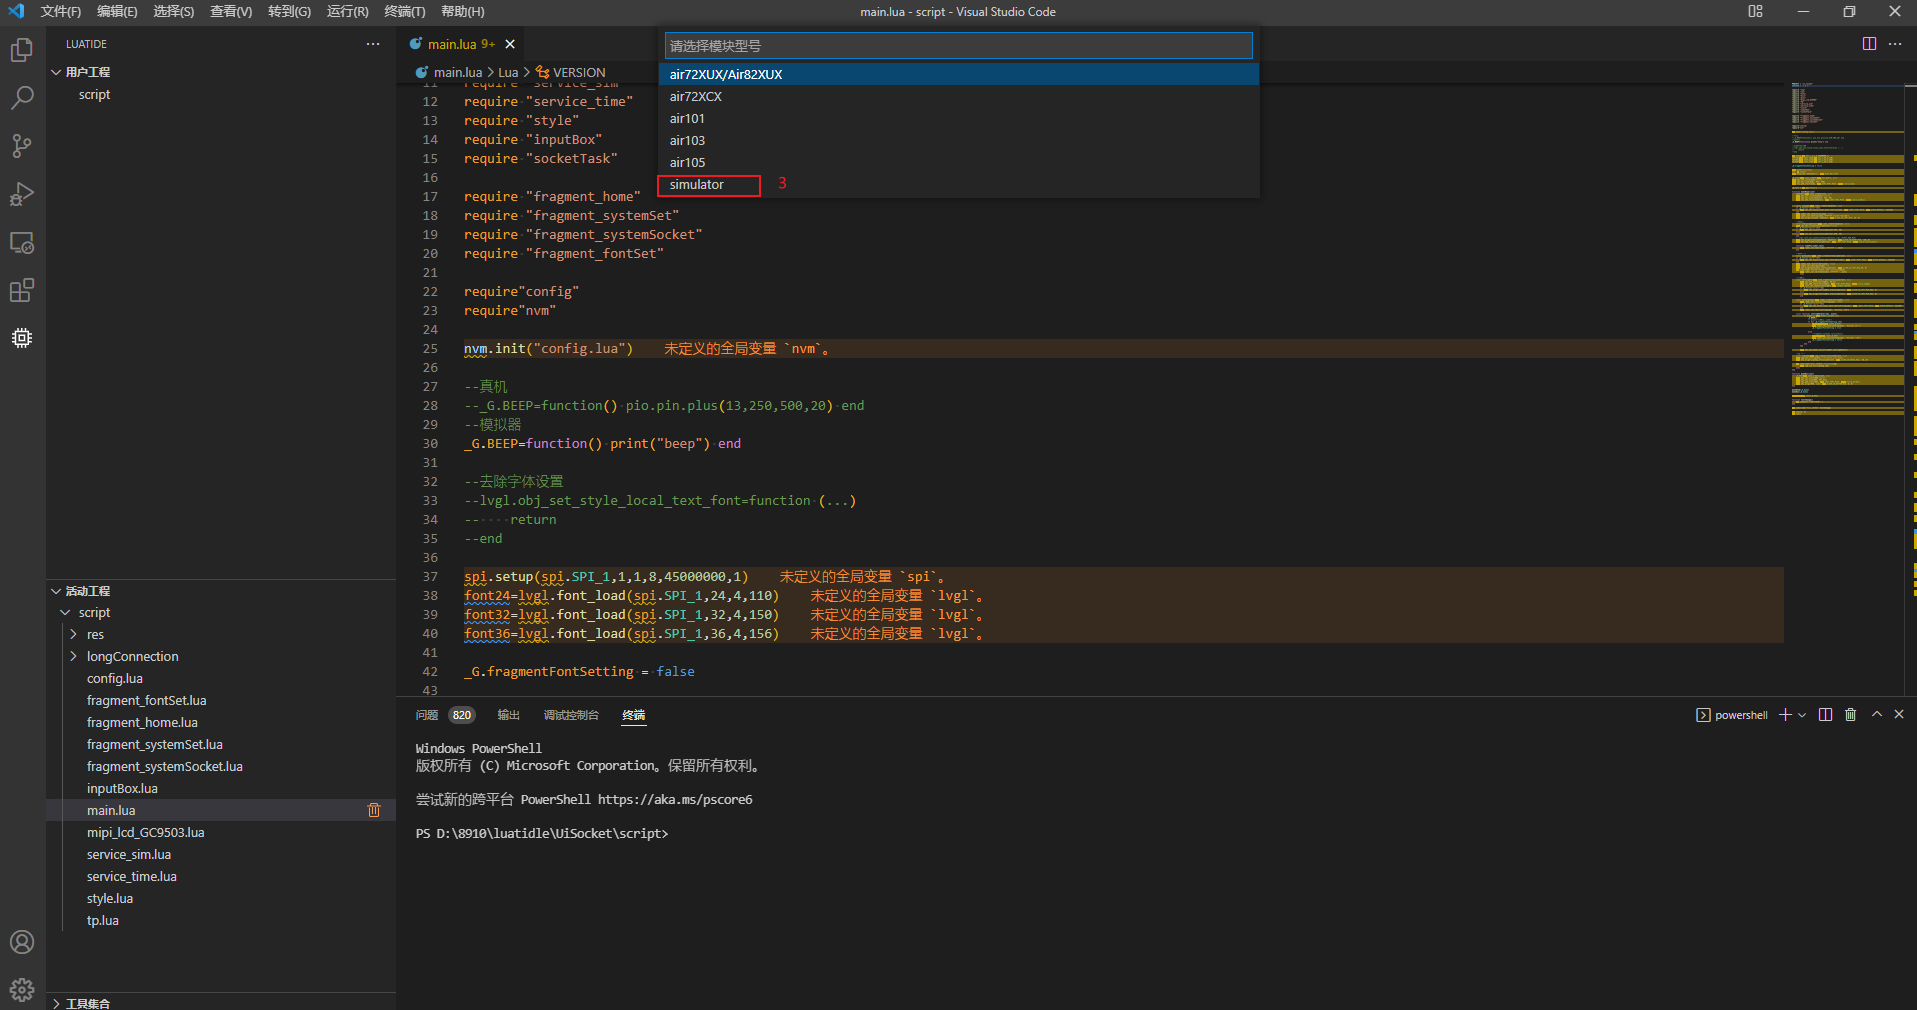Open the 帮助(H) menu
Image resolution: width=1917 pixels, height=1010 pixels.
pos(462,12)
